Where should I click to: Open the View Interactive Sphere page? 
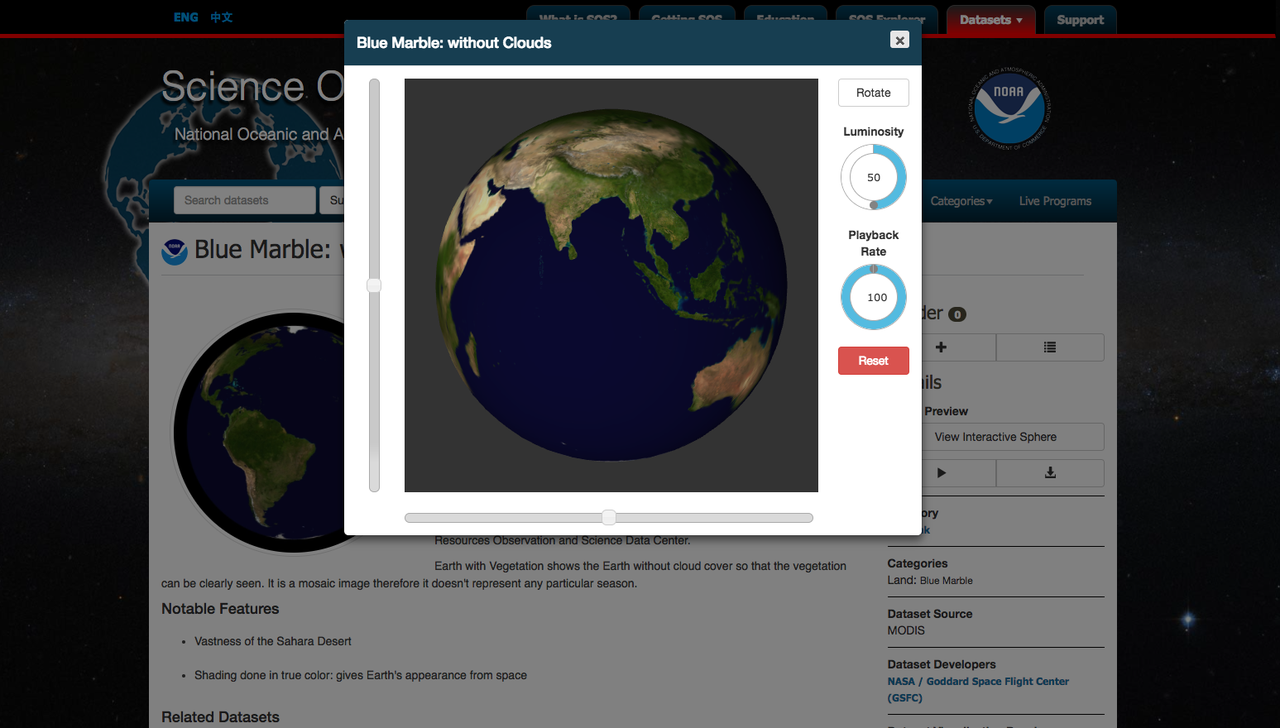point(994,436)
